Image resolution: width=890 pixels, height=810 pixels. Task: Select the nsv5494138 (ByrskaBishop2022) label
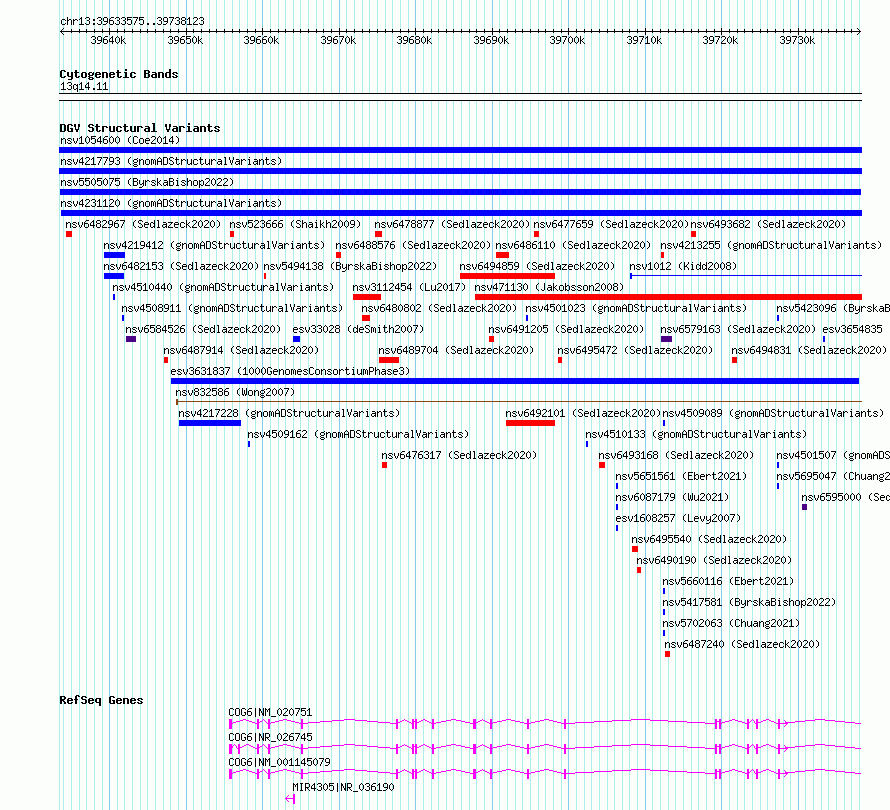tap(350, 266)
